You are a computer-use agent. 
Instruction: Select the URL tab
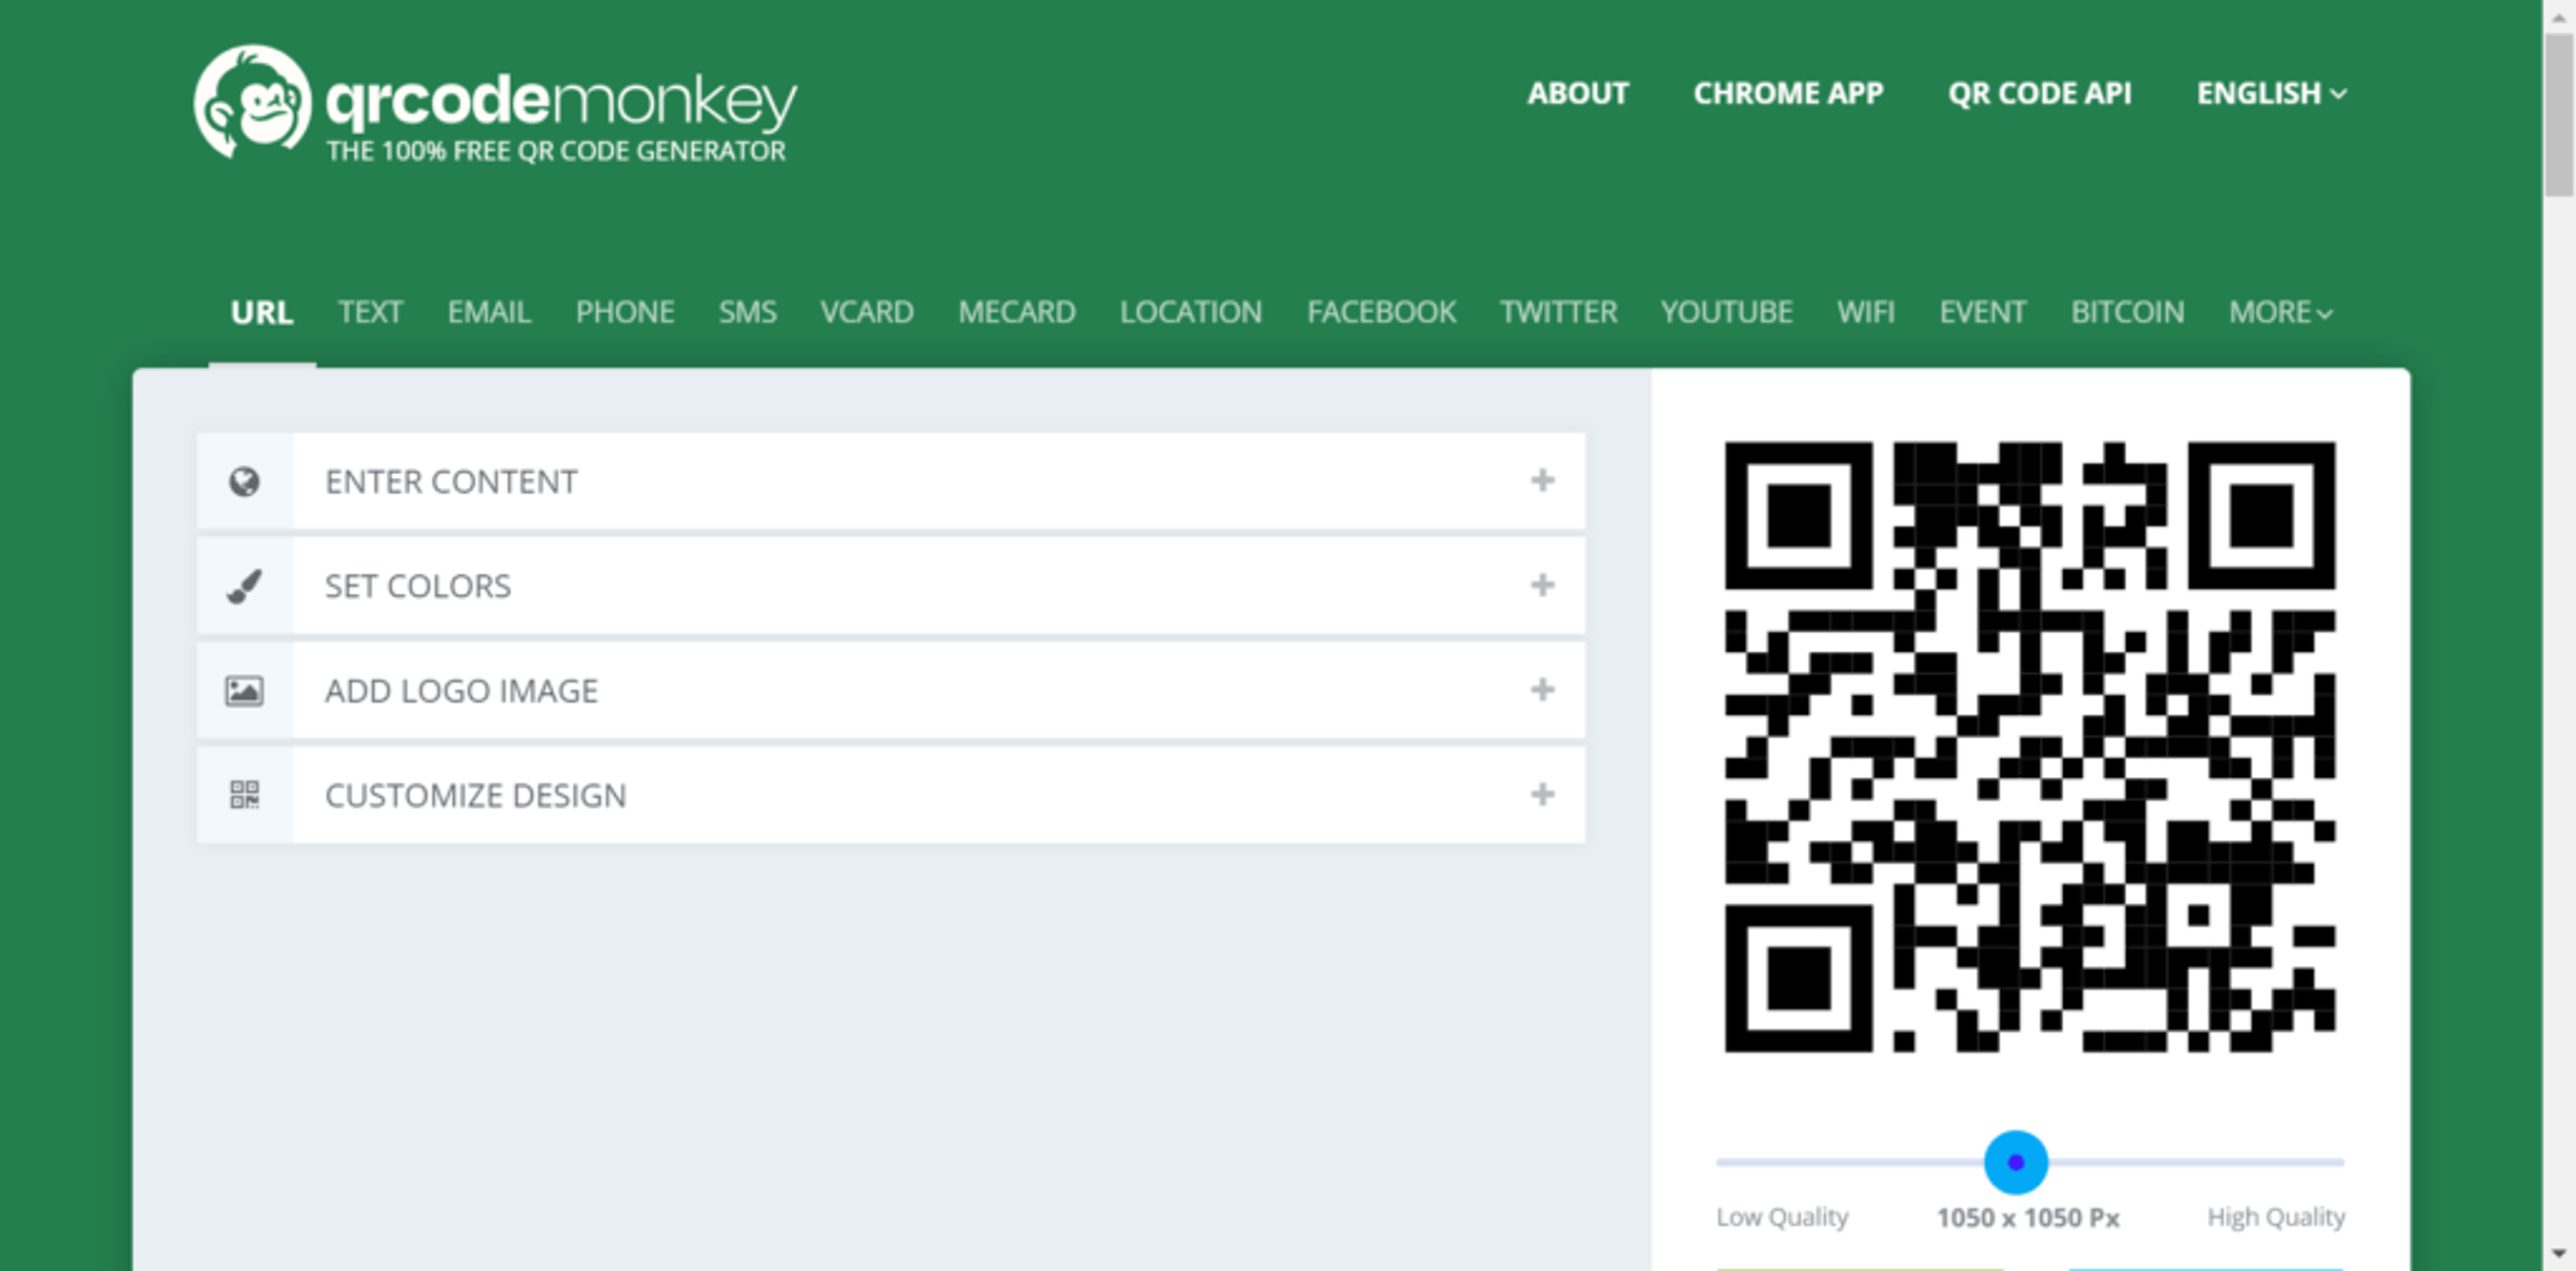(x=262, y=312)
